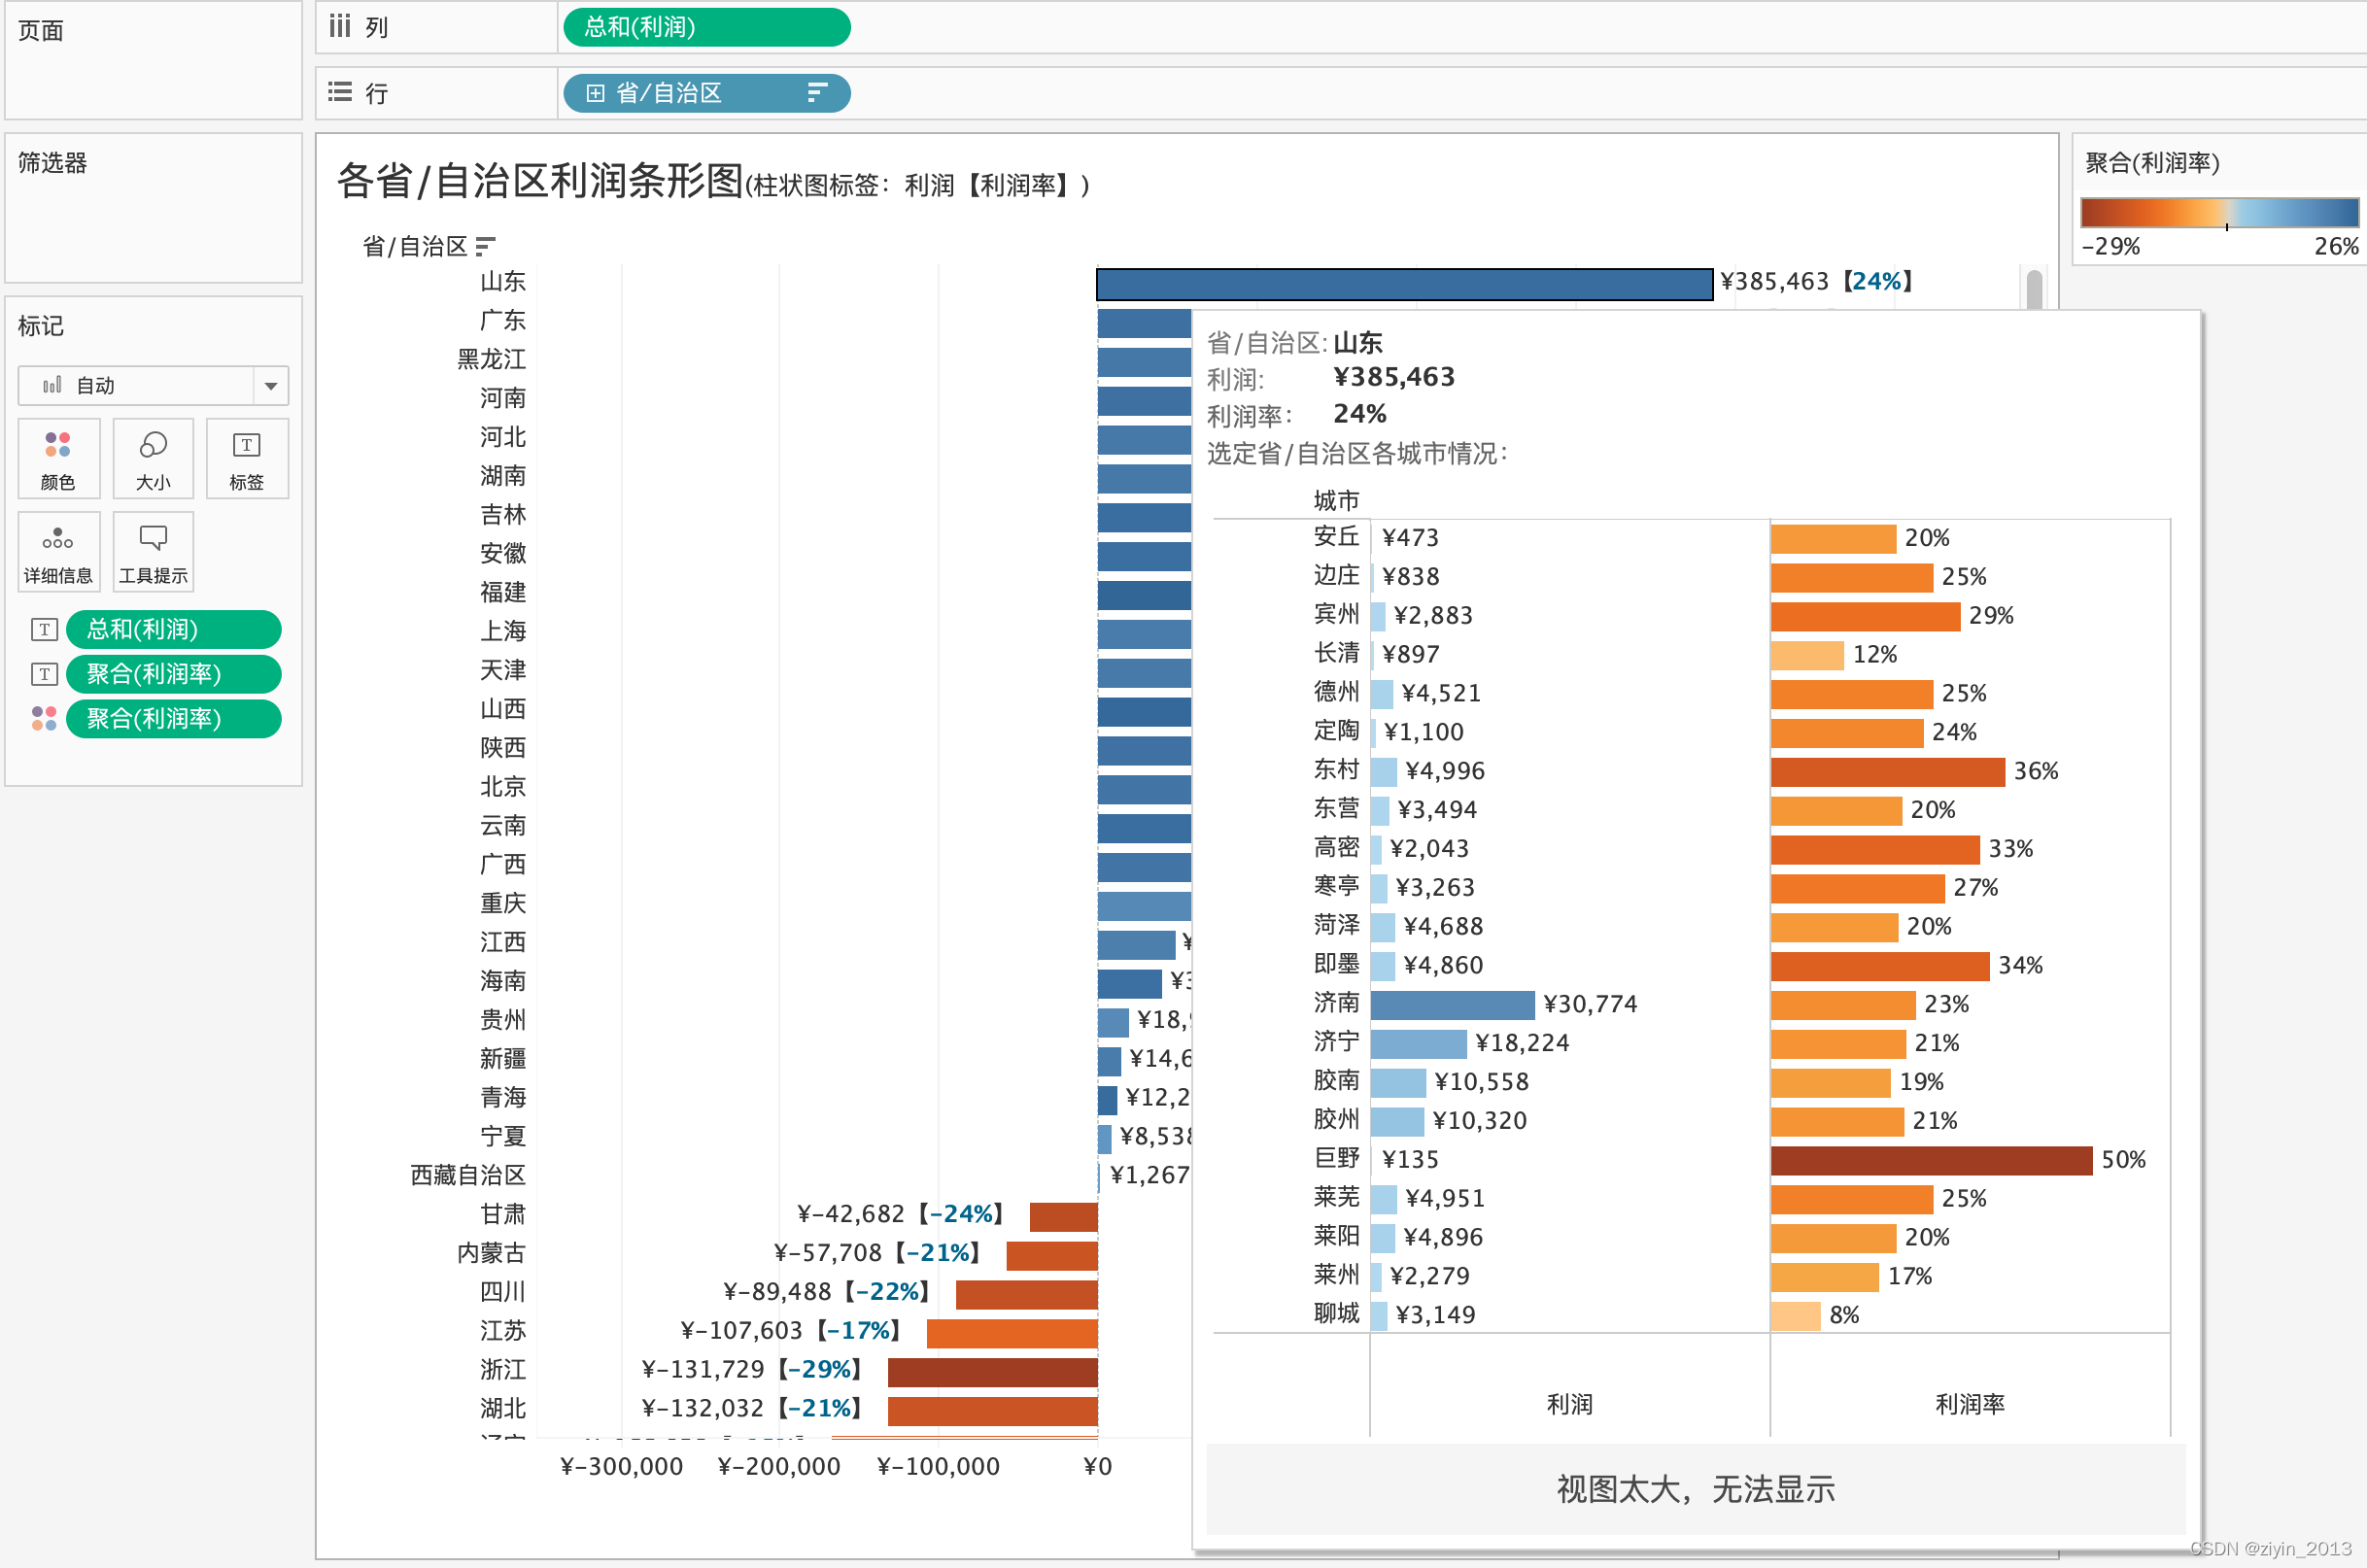Viewport: 2367px width, 1568px height.
Task: Click sort icon beside 省/自治区 axis header
Action: [486, 246]
